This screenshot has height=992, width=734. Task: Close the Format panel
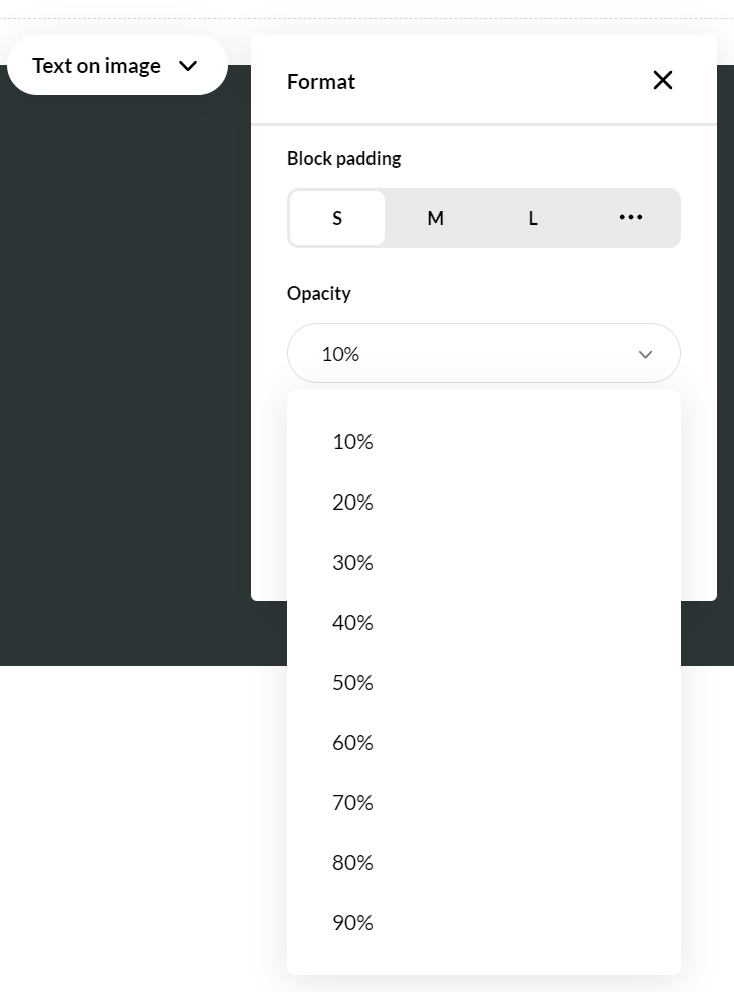tap(662, 81)
